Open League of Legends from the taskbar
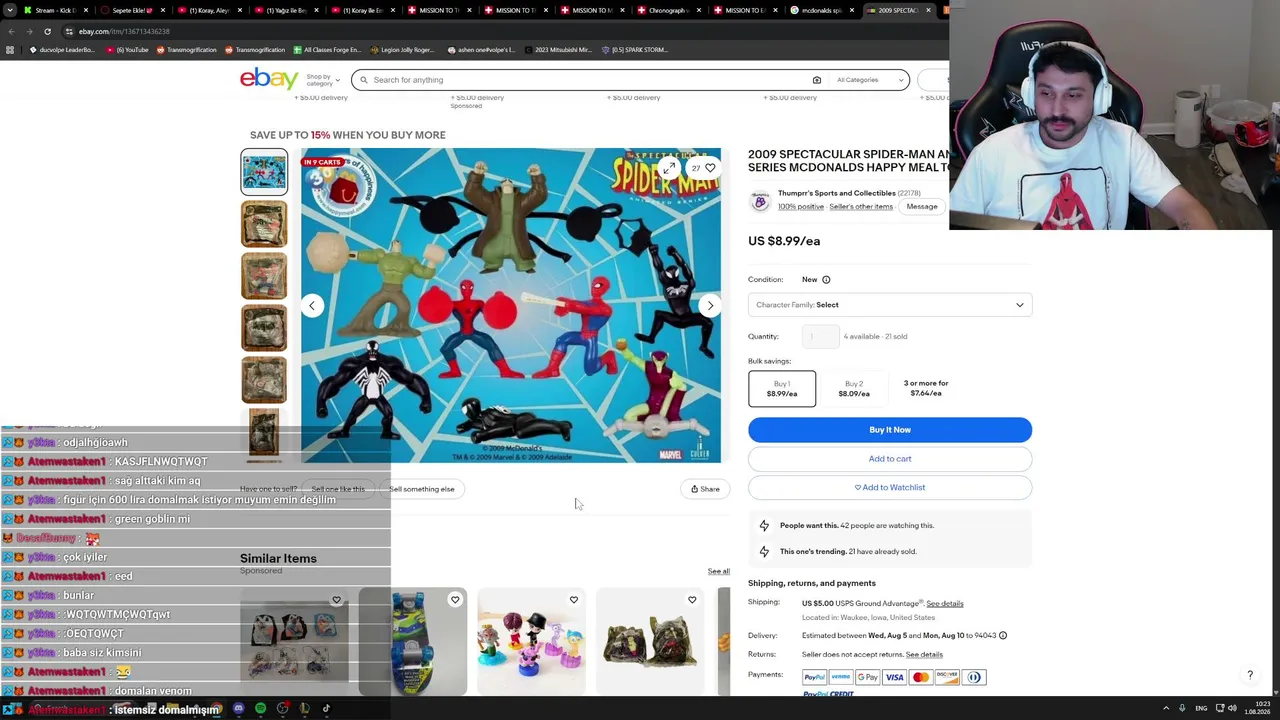1280x720 pixels. click(x=304, y=709)
